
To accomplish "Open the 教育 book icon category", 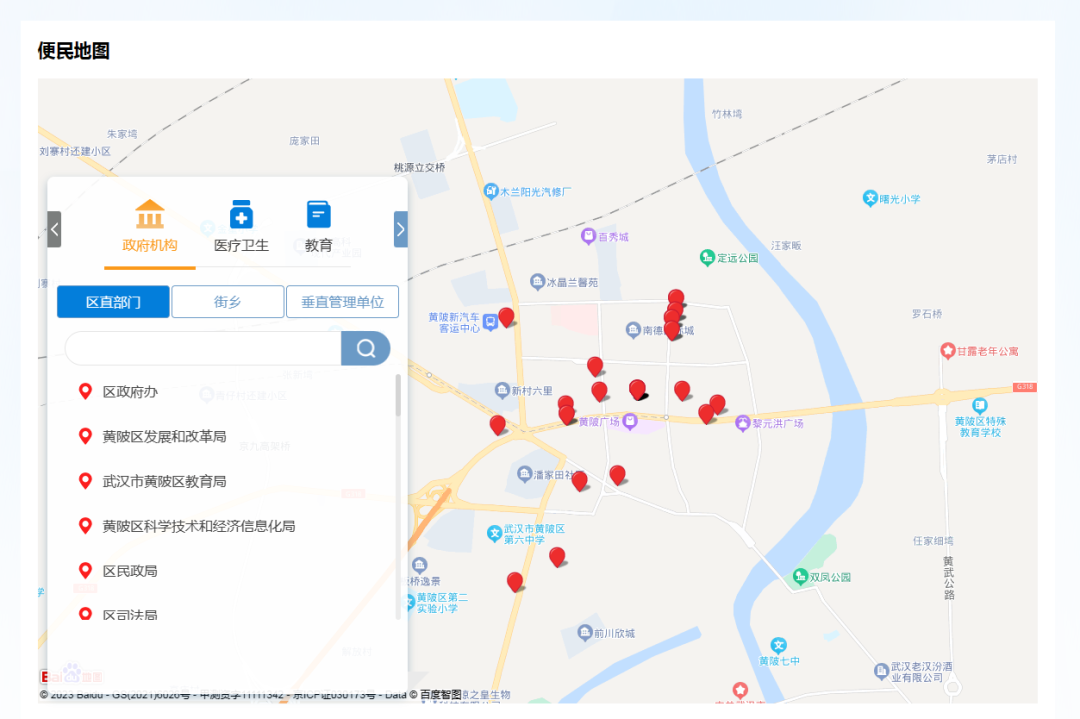I will (318, 214).
